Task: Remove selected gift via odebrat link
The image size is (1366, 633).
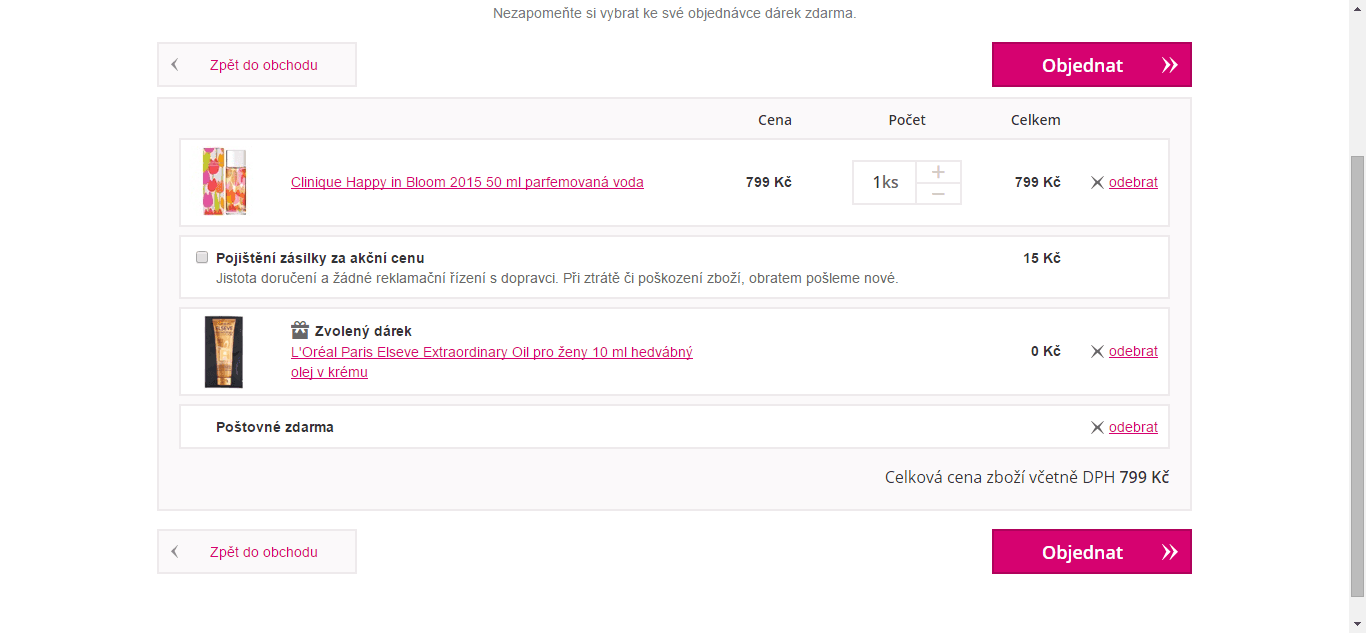Action: [x=1133, y=351]
